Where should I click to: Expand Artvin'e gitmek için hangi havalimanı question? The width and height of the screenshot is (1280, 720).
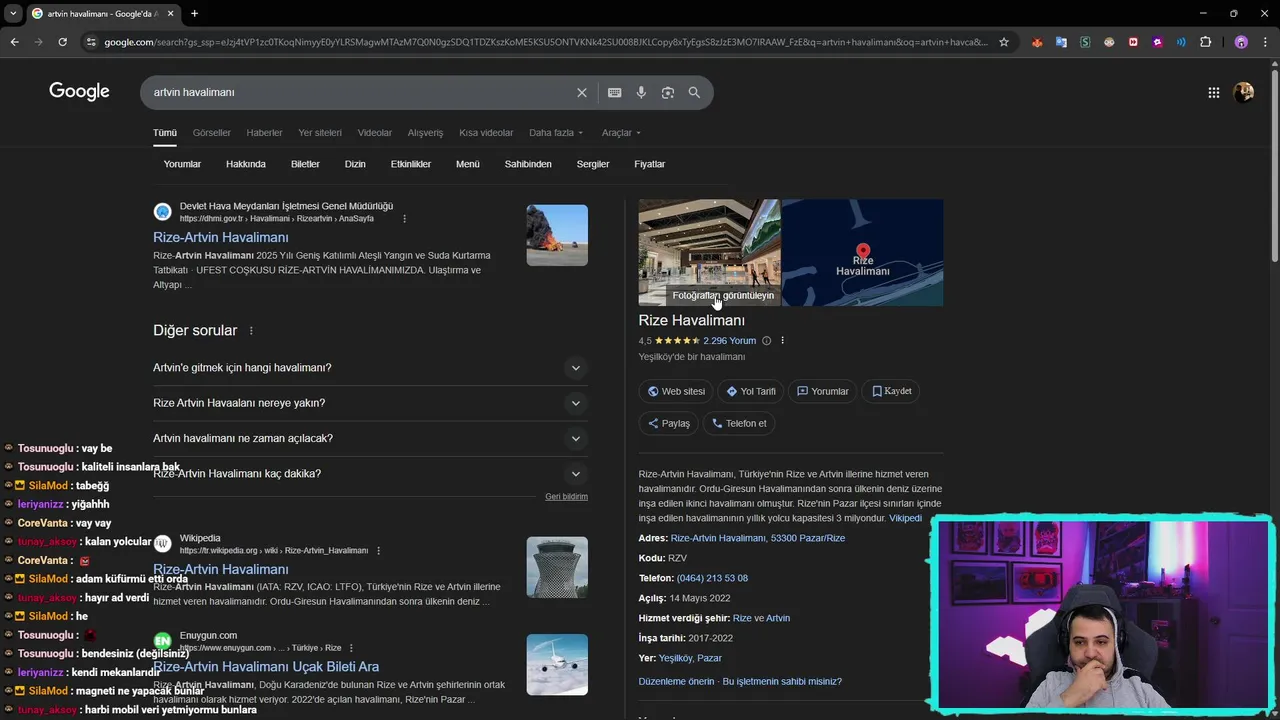(370, 367)
